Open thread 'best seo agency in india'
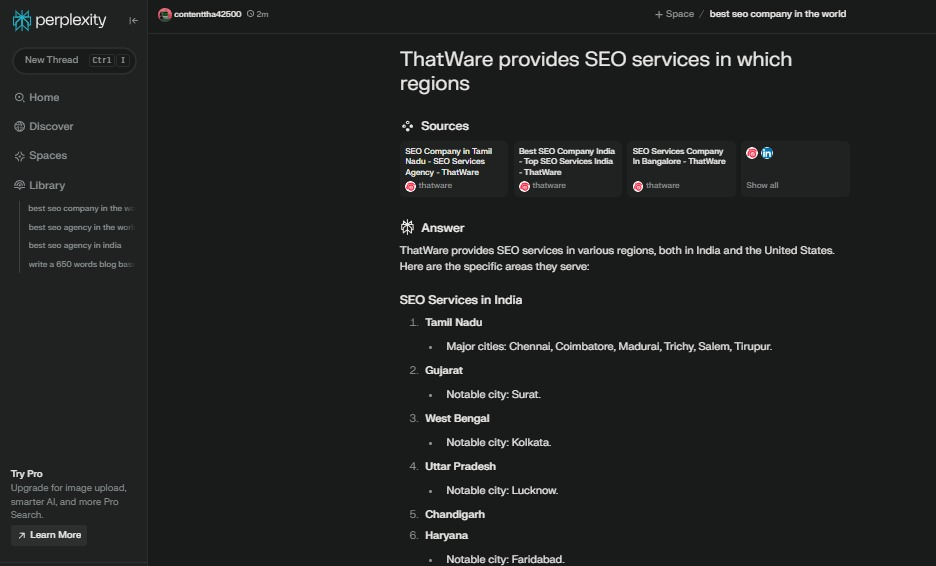This screenshot has height=566, width=936. [x=75, y=245]
